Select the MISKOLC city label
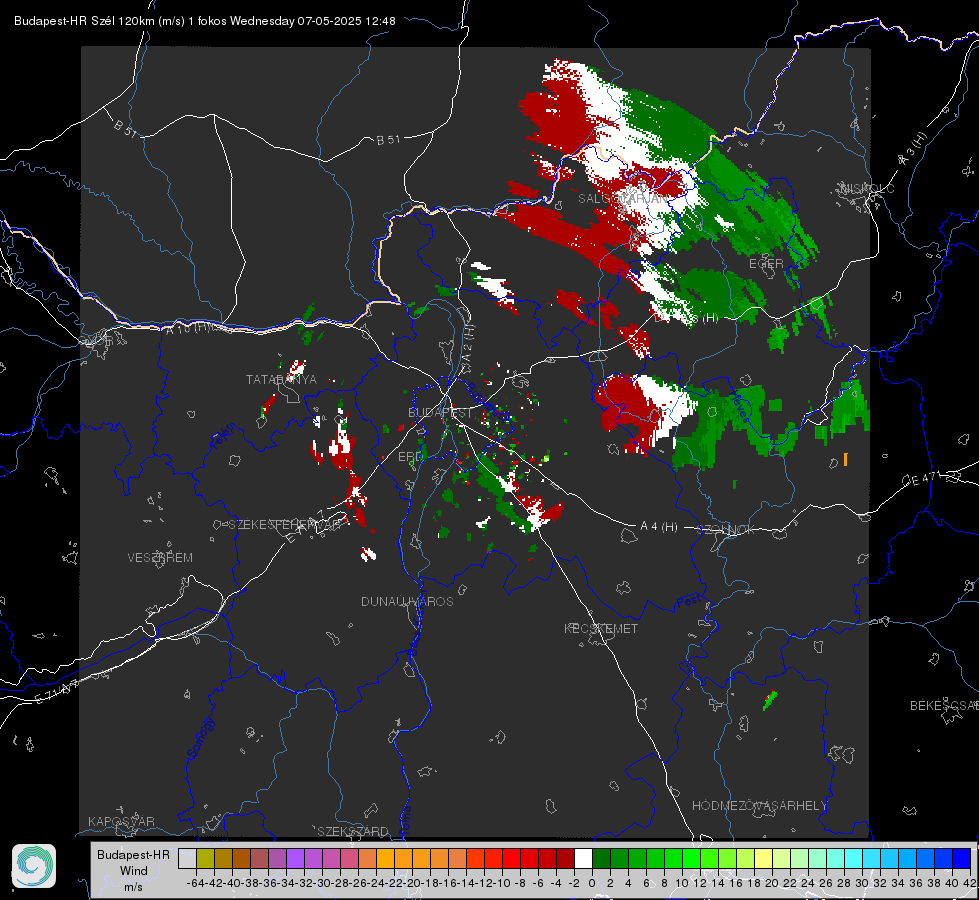Screen dimensions: 979x900 867,188
